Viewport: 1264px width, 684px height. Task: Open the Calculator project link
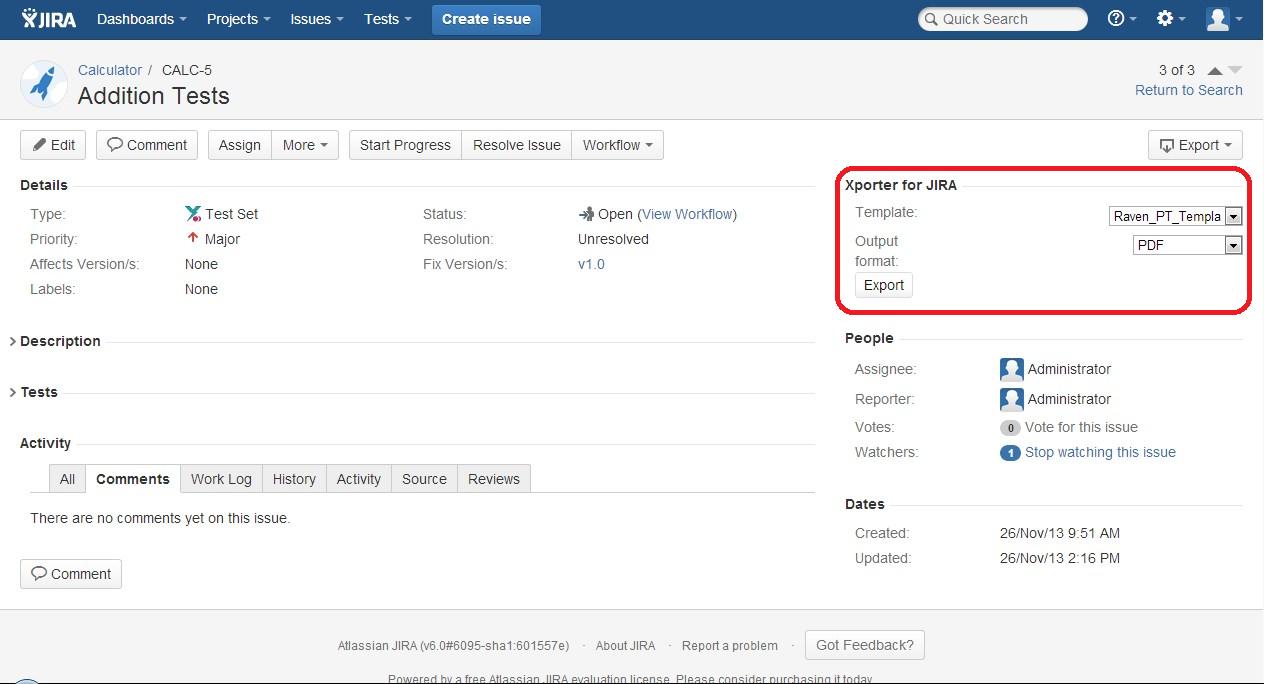coord(110,70)
